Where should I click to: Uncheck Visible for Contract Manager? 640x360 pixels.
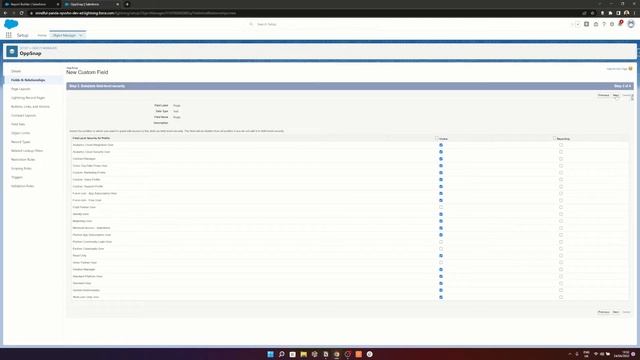tap(441, 159)
